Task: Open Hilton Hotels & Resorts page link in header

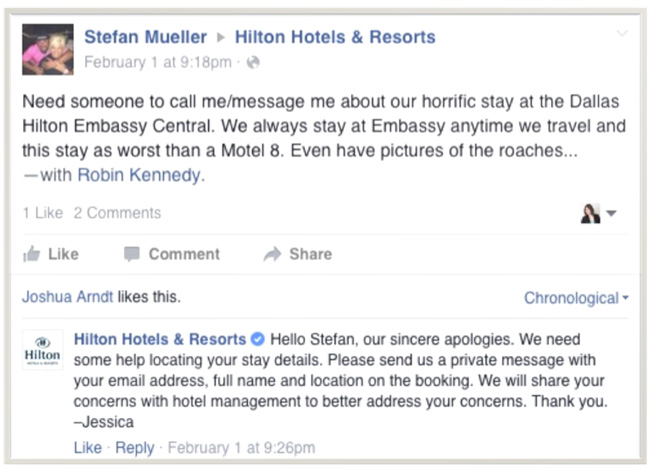Action: [x=335, y=37]
